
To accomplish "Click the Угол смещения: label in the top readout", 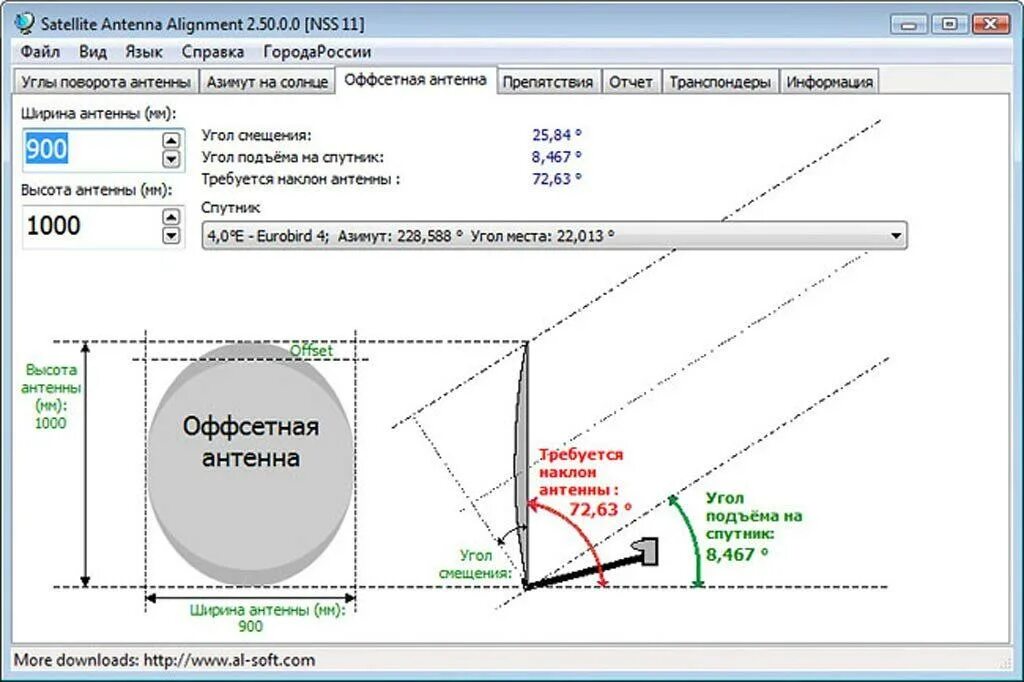I will click(257, 135).
